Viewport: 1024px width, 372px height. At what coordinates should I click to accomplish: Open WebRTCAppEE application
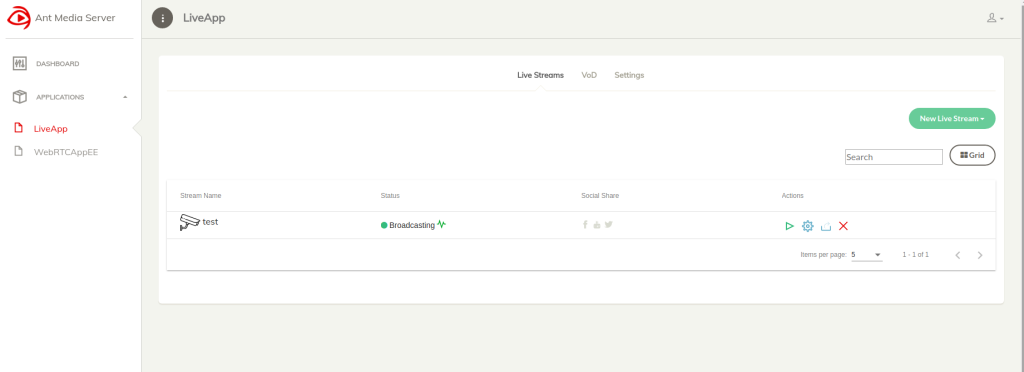[66, 152]
